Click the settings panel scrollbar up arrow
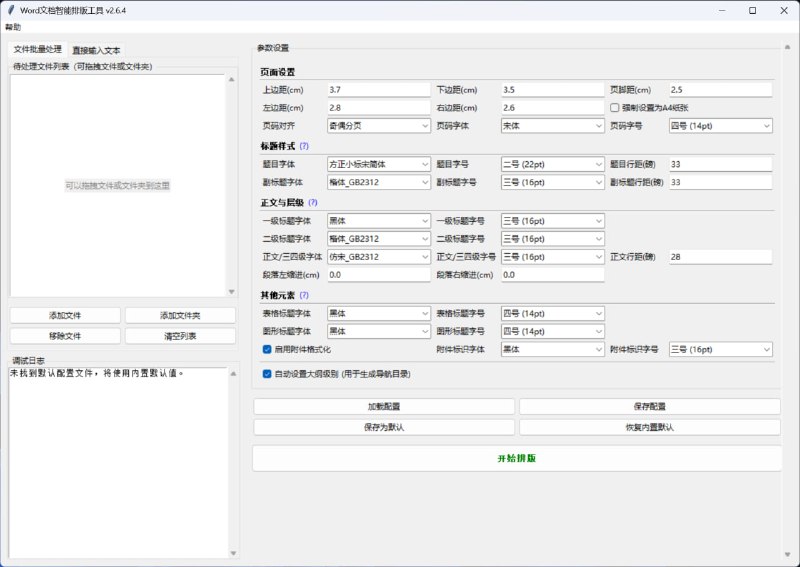Viewport: 800px width, 567px height. 787,47
